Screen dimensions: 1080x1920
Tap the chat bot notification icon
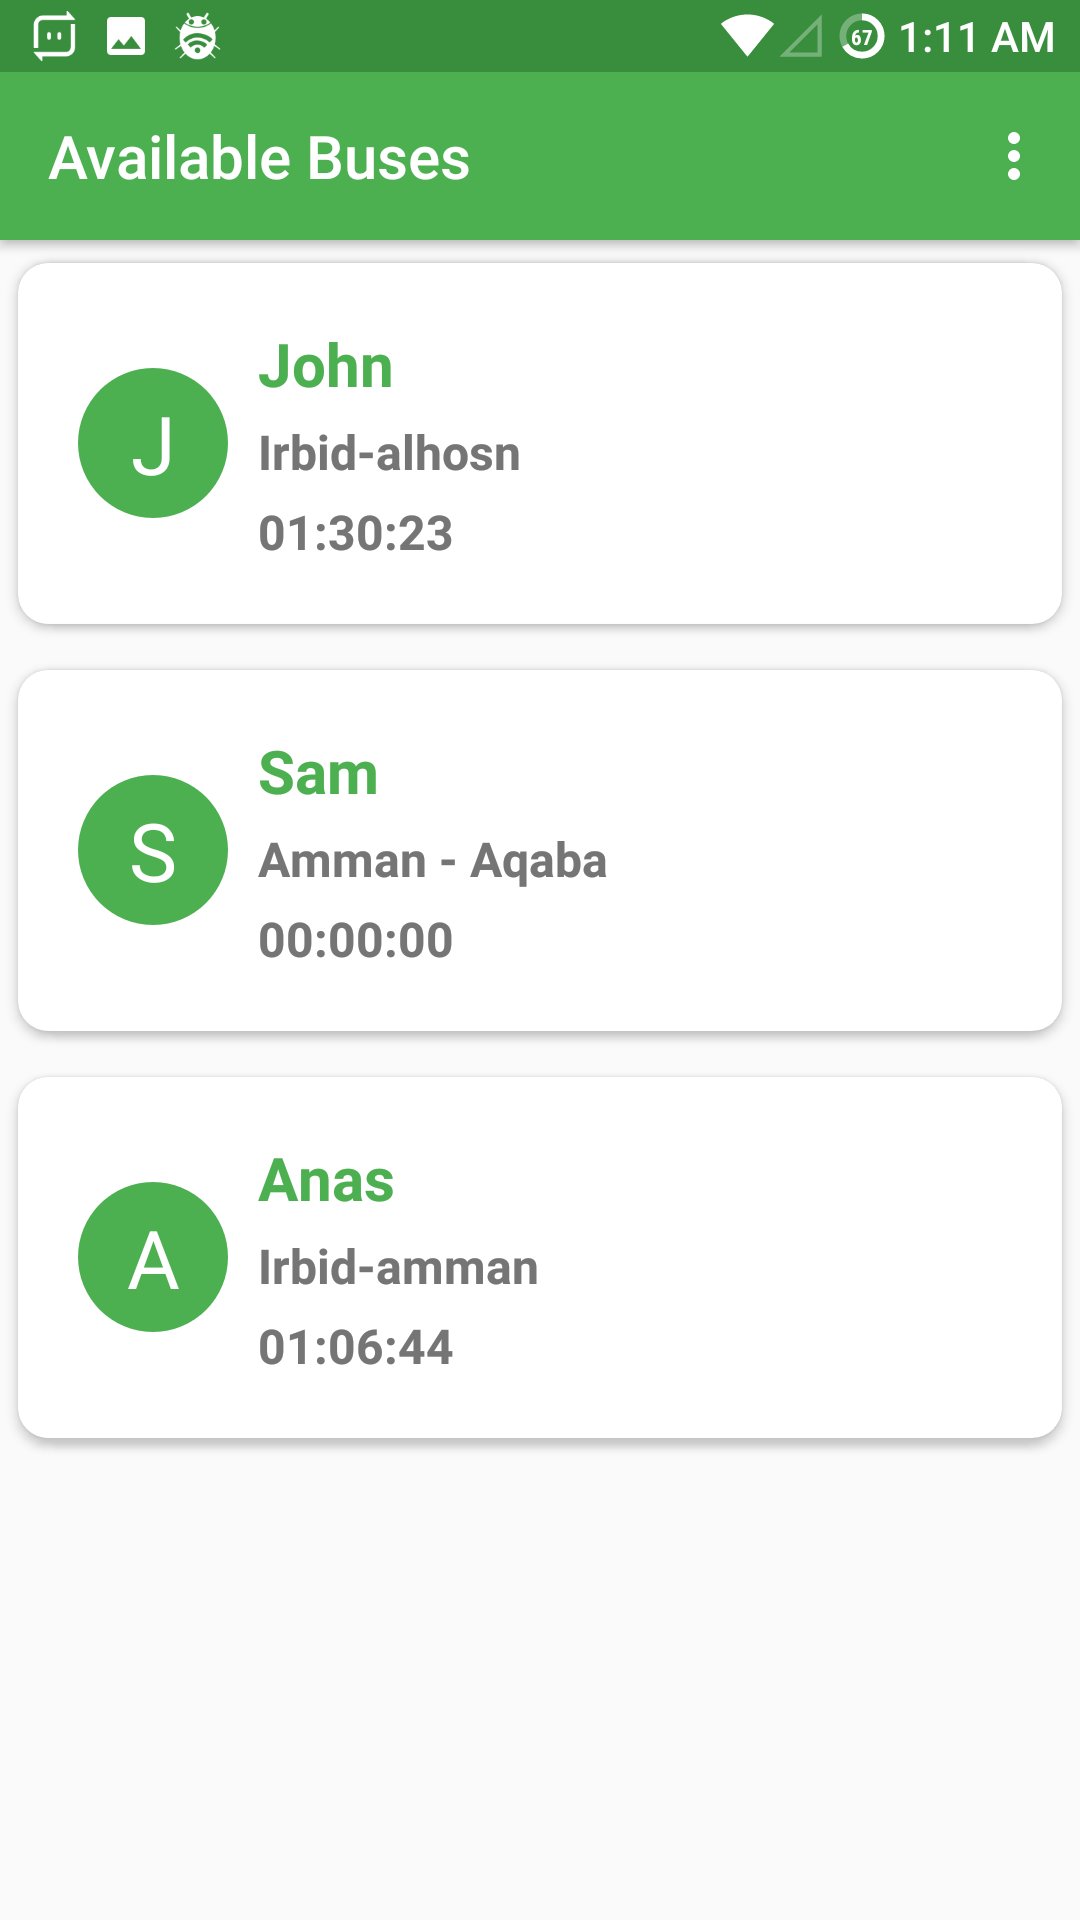54,37
